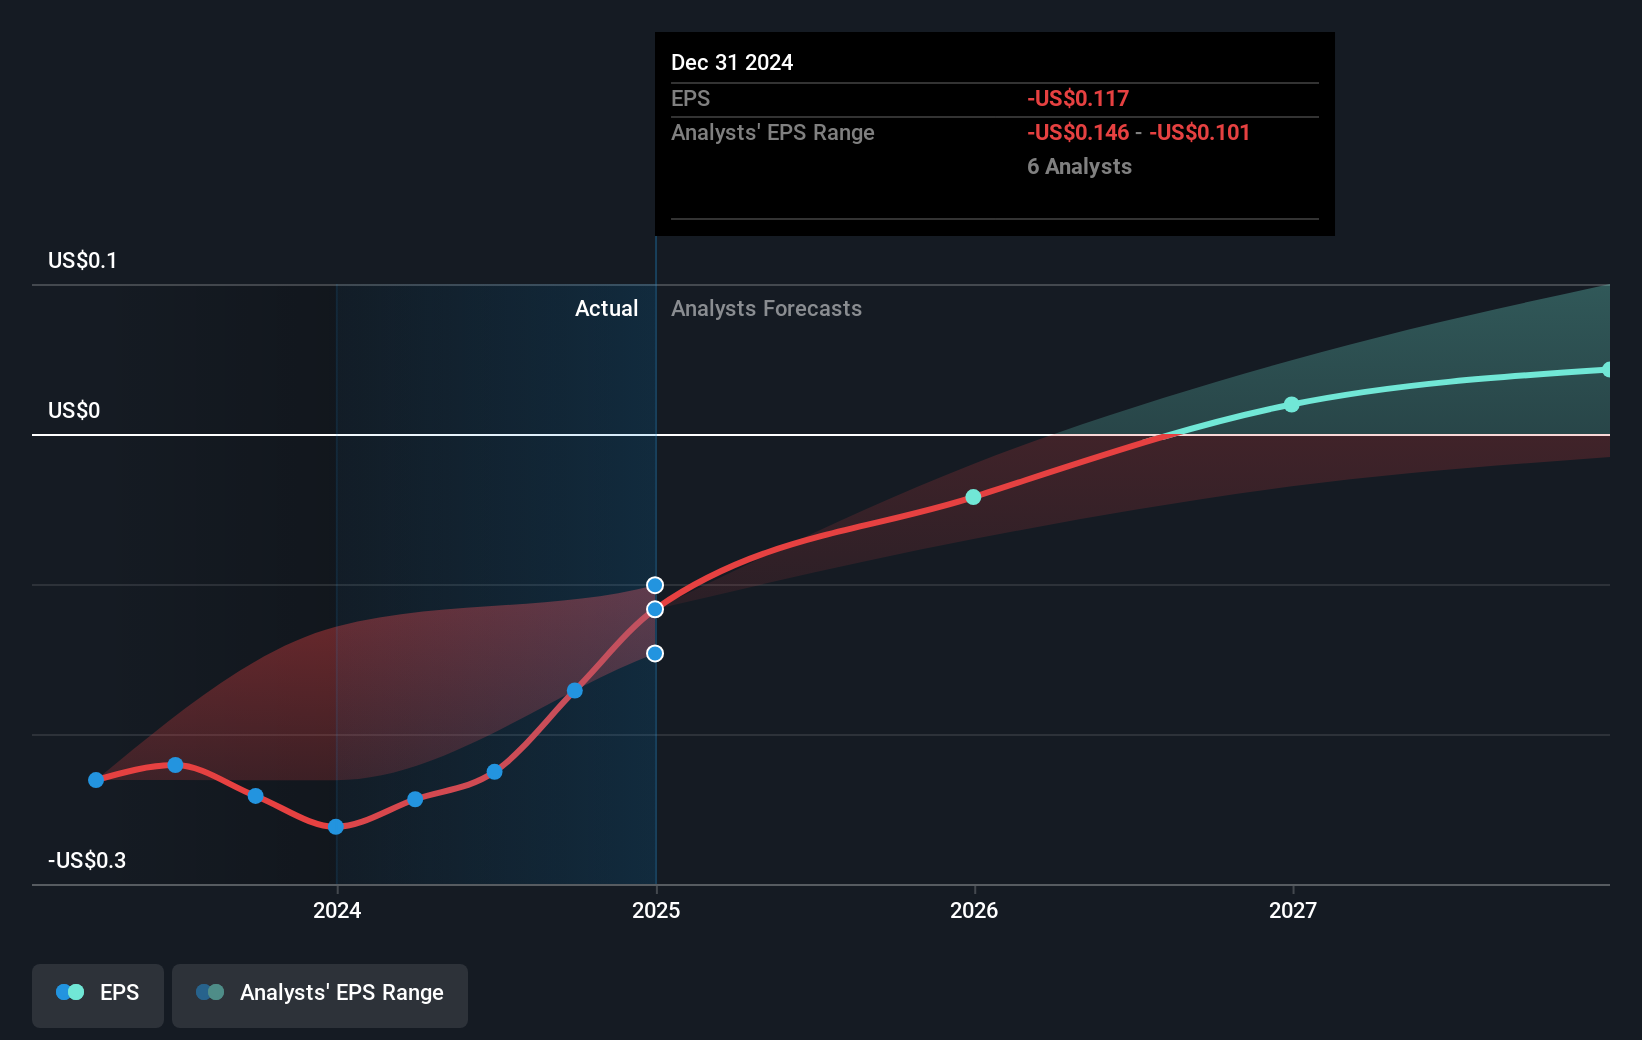Click the US$0 y-axis label

[x=74, y=410]
